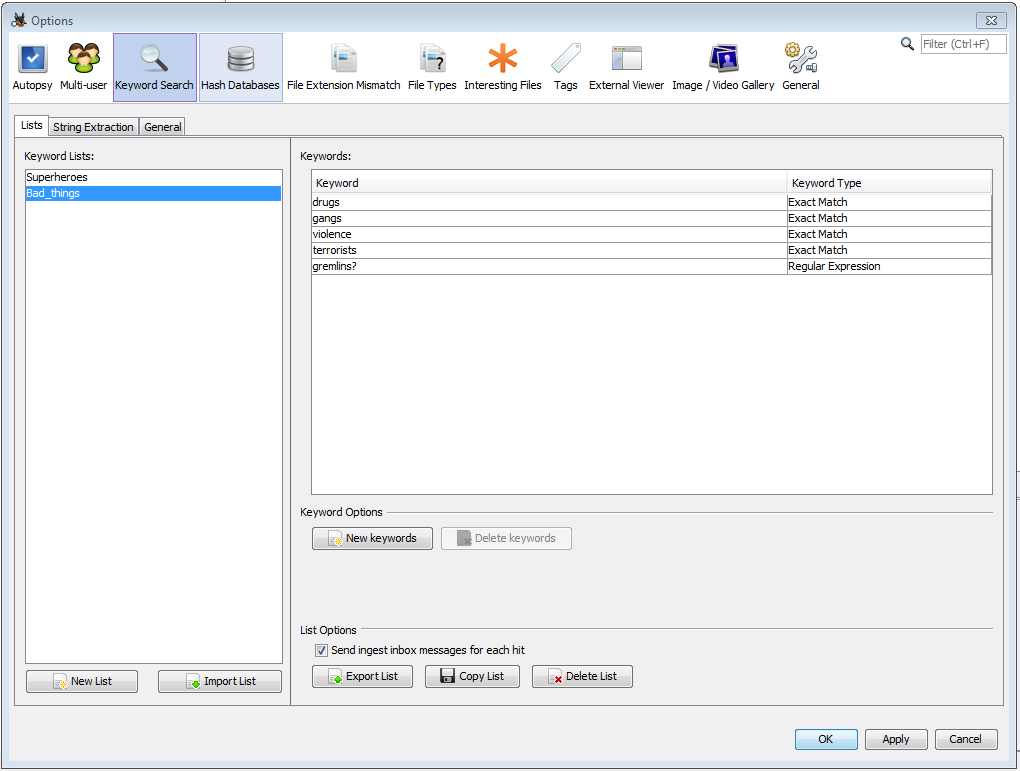Image resolution: width=1020 pixels, height=771 pixels.
Task: Open File Extension Mismatch settings
Action: click(x=343, y=67)
